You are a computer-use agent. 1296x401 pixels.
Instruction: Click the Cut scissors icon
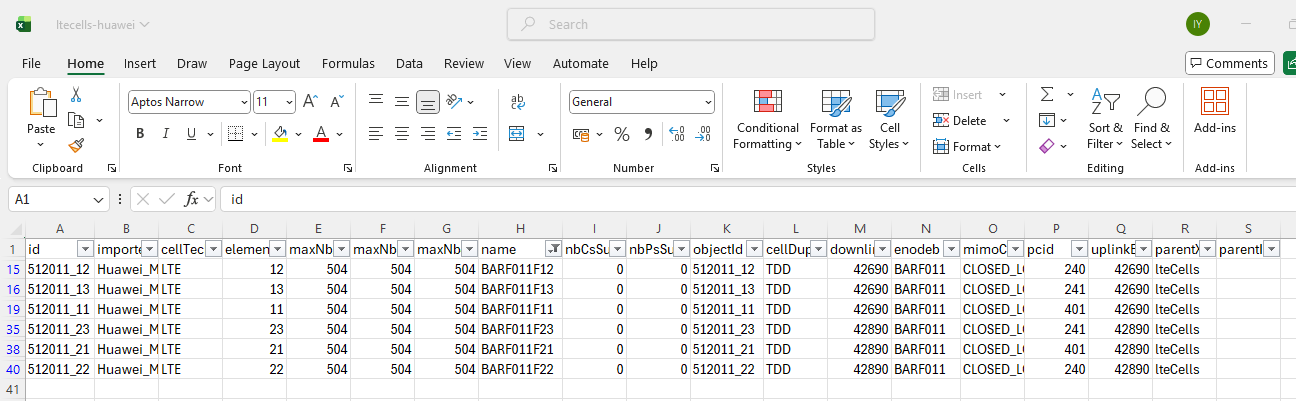pos(76,94)
